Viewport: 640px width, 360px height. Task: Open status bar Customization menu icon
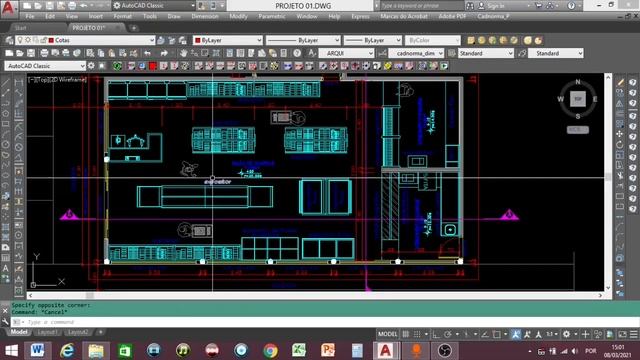633,334
